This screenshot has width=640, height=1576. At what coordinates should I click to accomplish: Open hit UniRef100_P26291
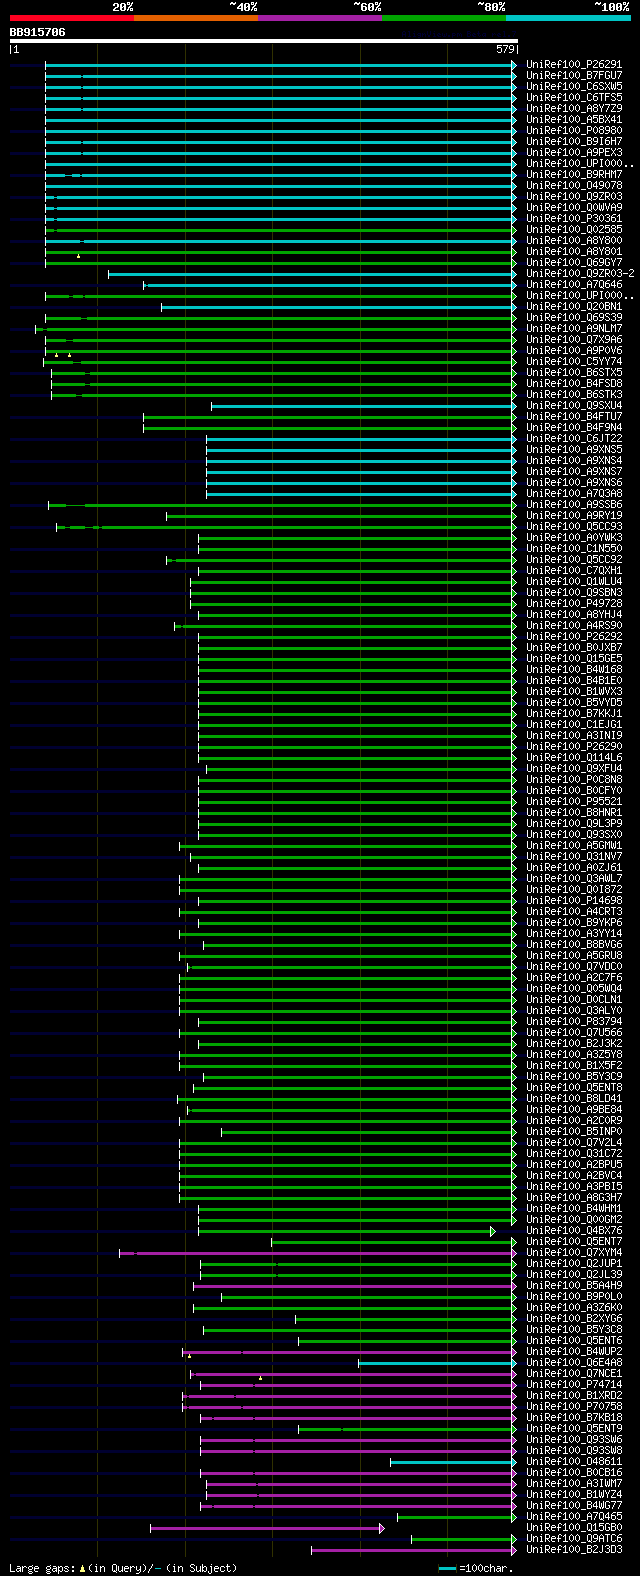(x=574, y=64)
